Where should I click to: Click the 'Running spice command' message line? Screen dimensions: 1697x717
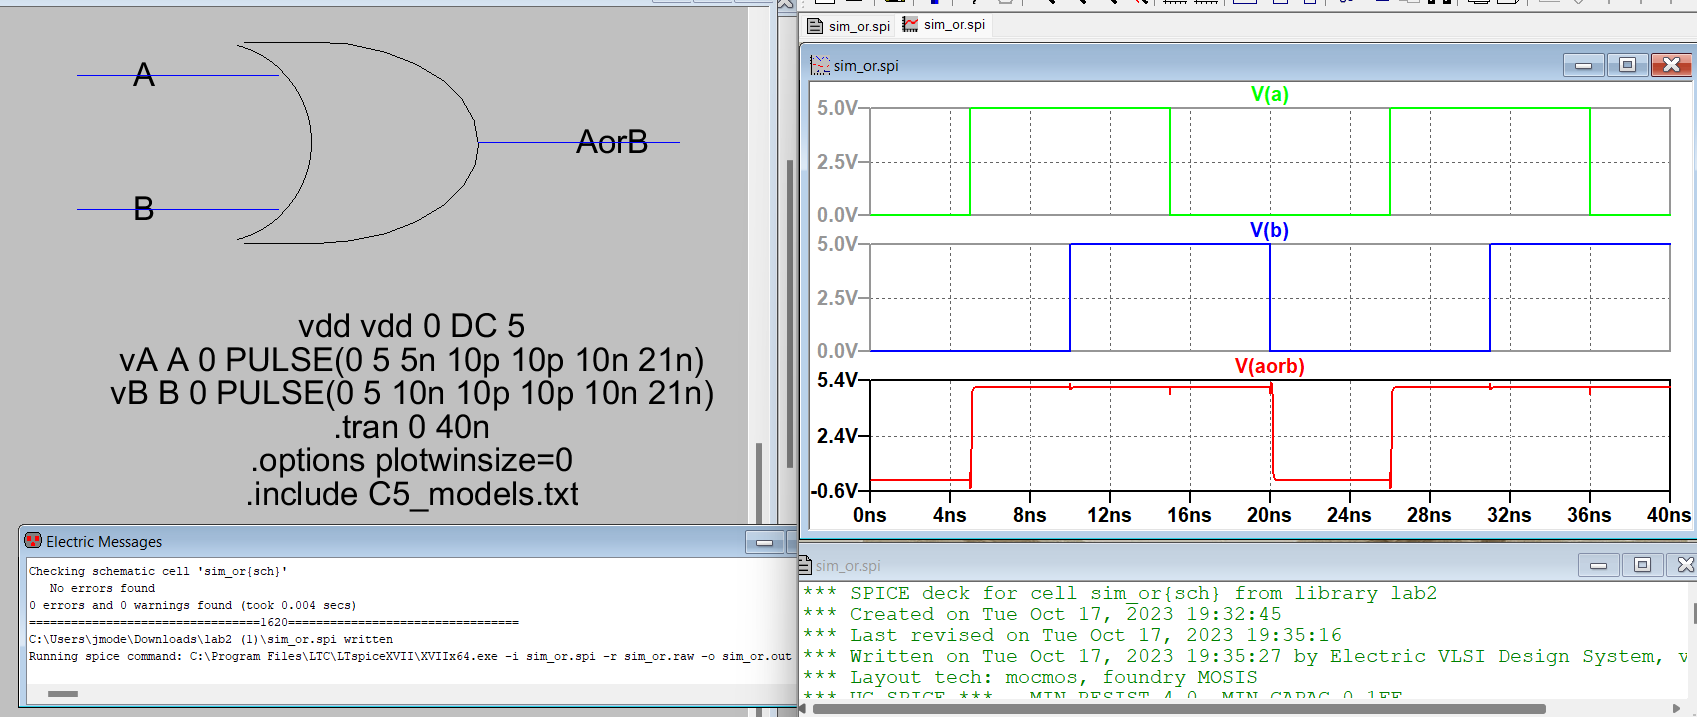[410, 656]
